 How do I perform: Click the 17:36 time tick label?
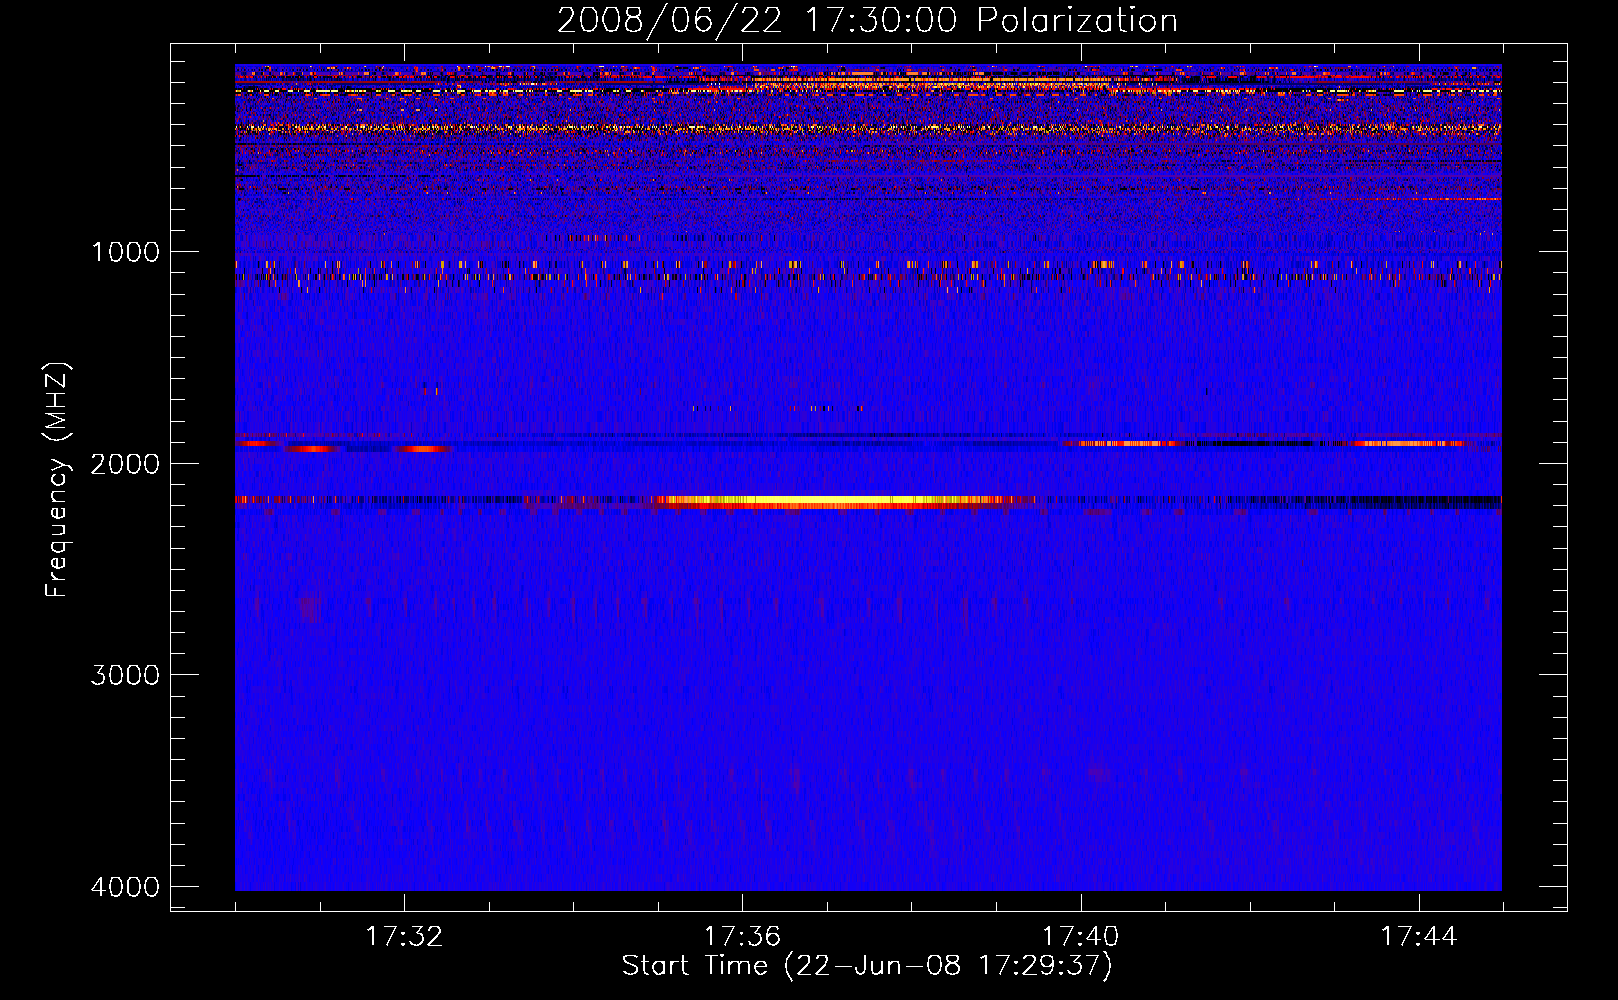click(x=742, y=937)
